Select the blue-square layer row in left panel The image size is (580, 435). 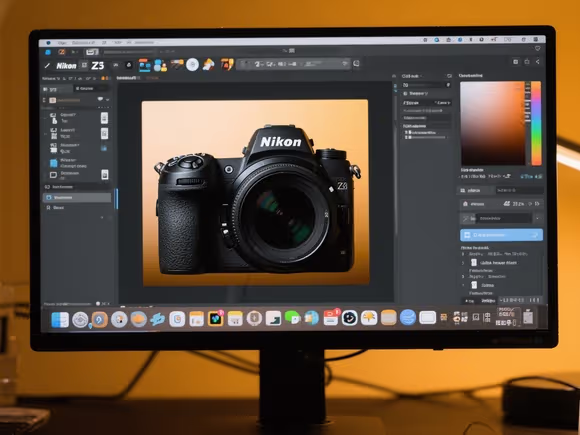[78, 163]
